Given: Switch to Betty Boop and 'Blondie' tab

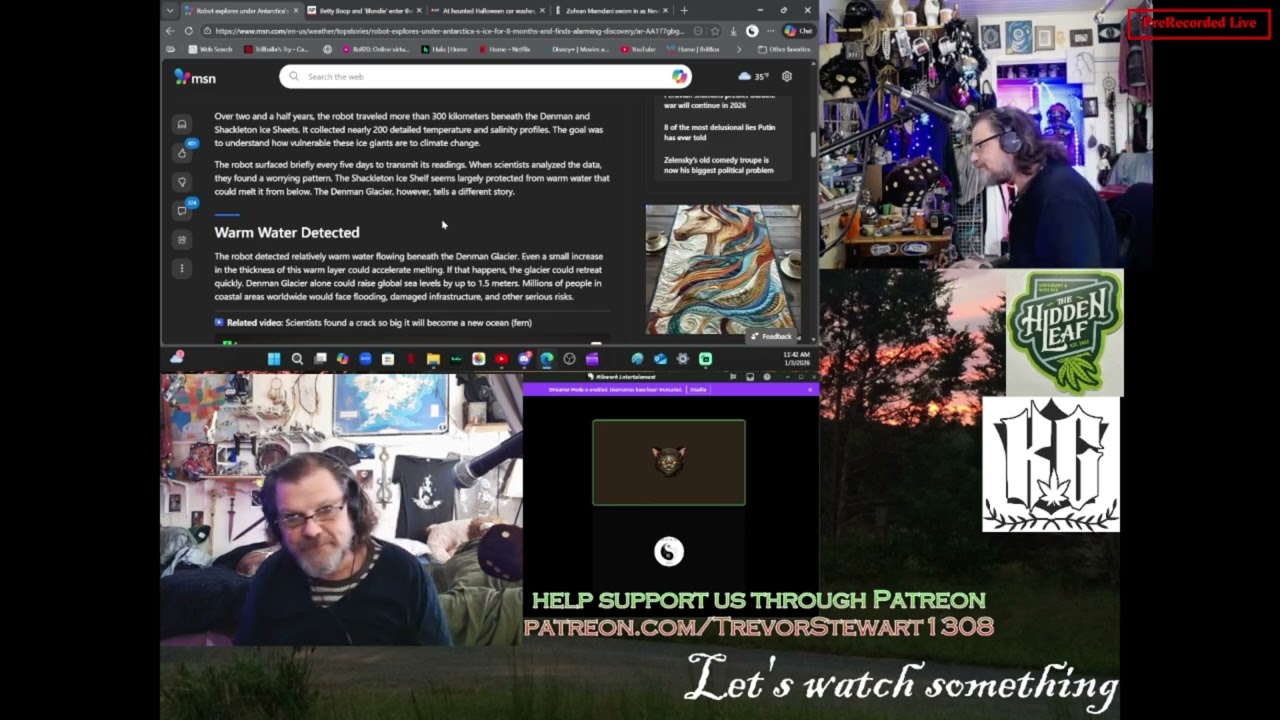Looking at the screenshot, I should [x=366, y=10].
